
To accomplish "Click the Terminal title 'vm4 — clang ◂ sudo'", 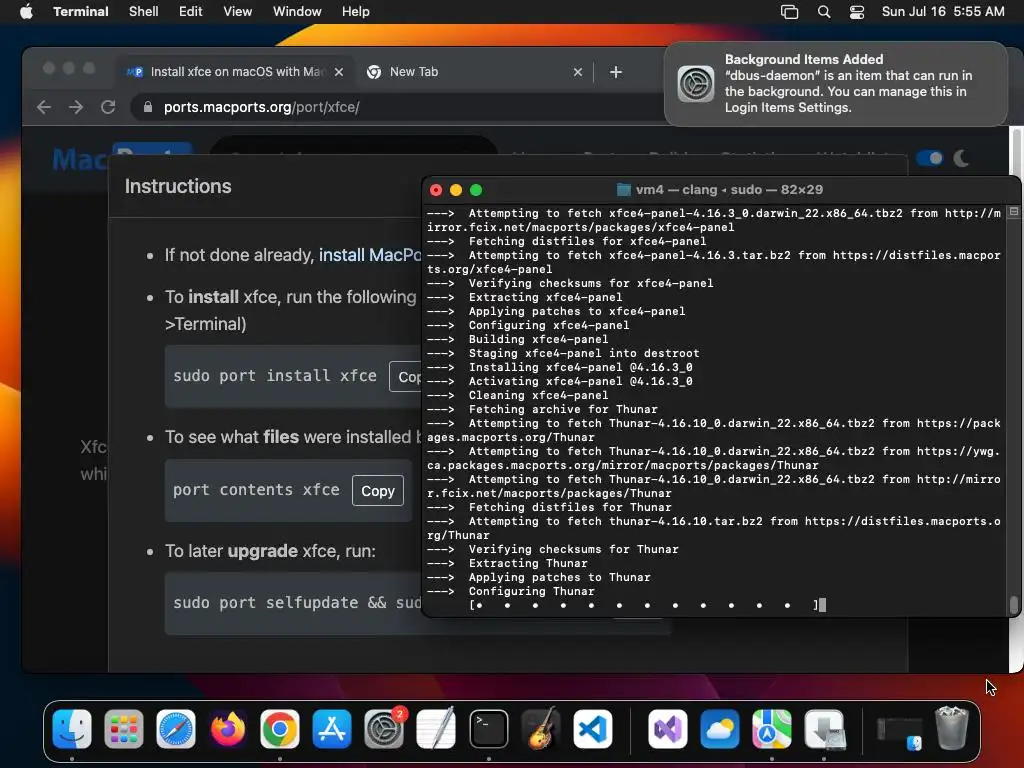I will click(x=729, y=189).
